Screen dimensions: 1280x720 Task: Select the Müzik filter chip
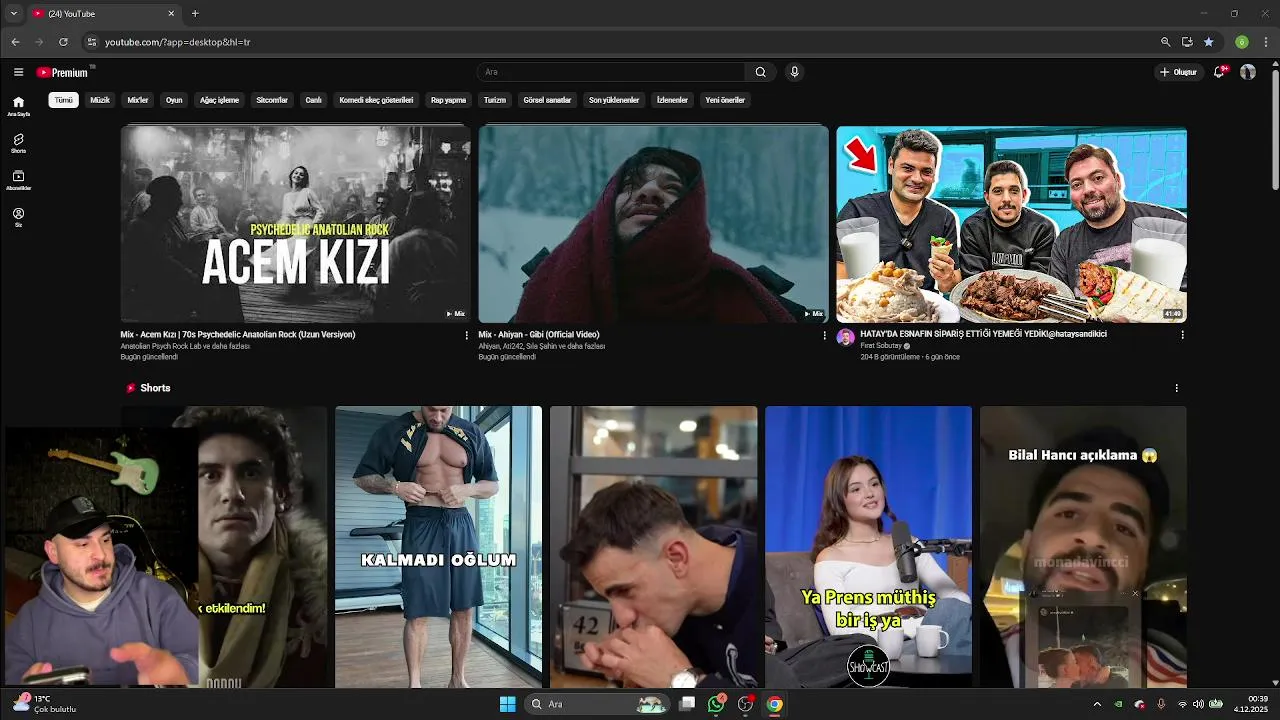tap(100, 100)
